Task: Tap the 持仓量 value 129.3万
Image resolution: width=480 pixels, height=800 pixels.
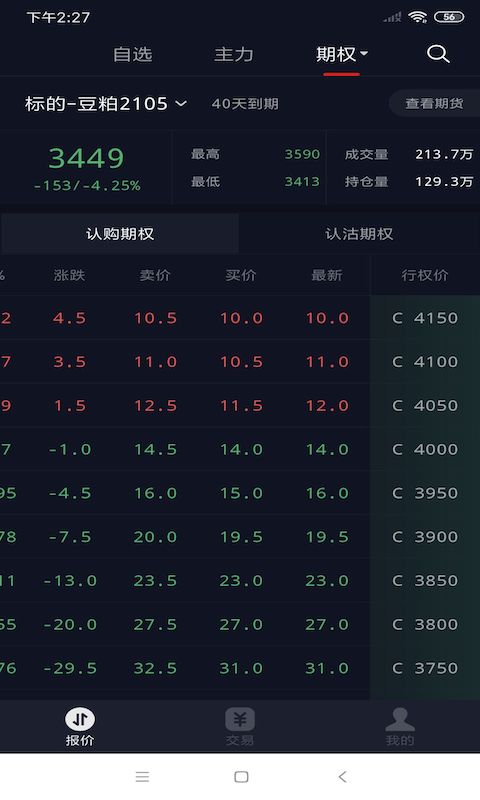Action: tap(444, 182)
